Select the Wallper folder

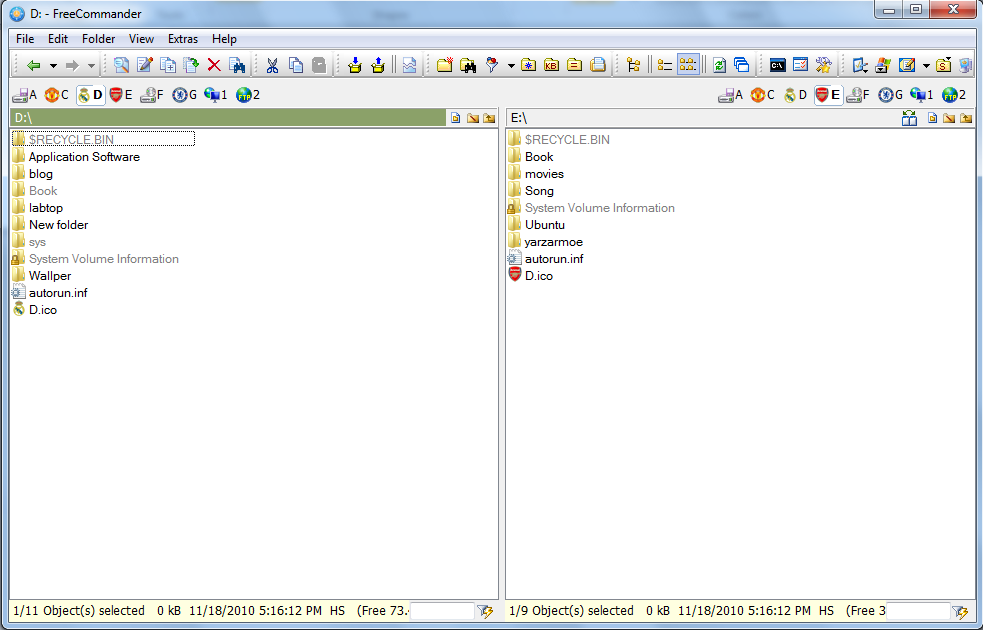pyautogui.click(x=50, y=276)
